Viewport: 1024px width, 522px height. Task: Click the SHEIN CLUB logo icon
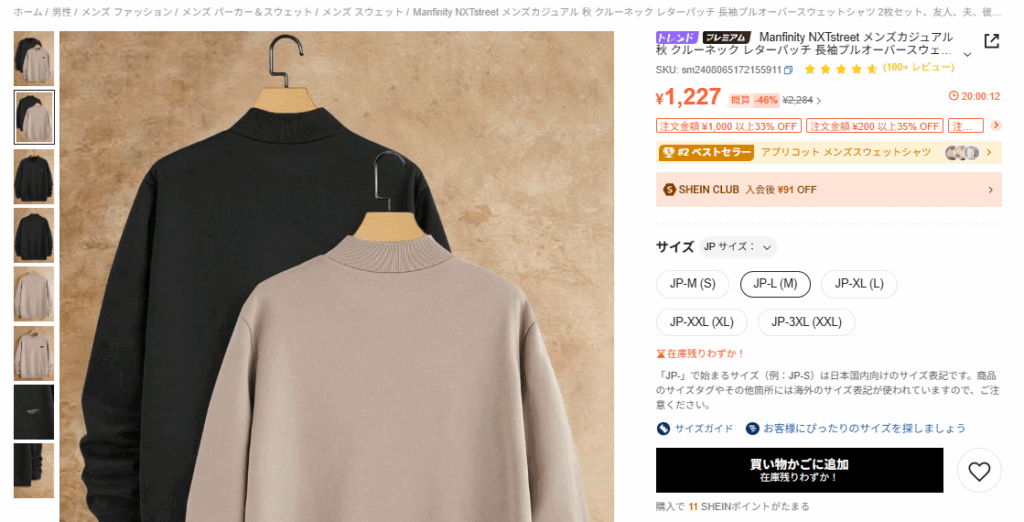(x=669, y=189)
